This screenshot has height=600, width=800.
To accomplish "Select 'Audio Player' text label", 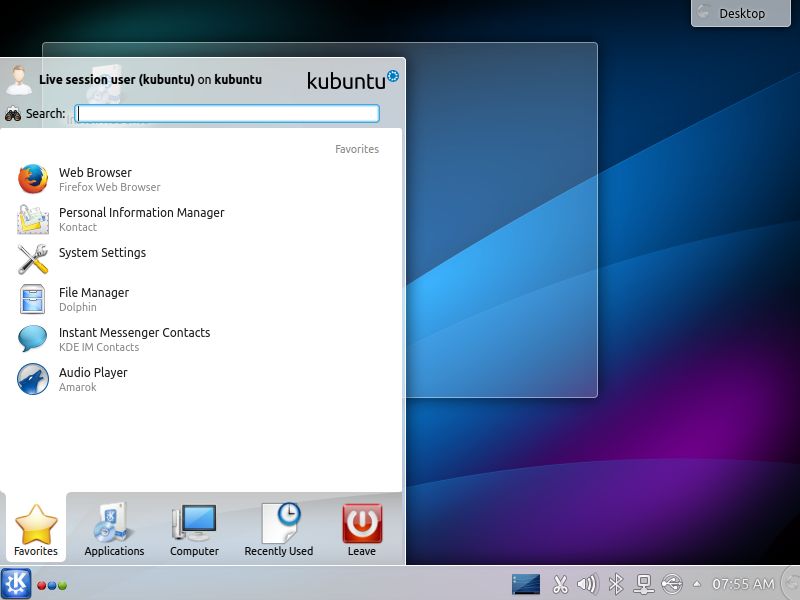I will point(93,373).
